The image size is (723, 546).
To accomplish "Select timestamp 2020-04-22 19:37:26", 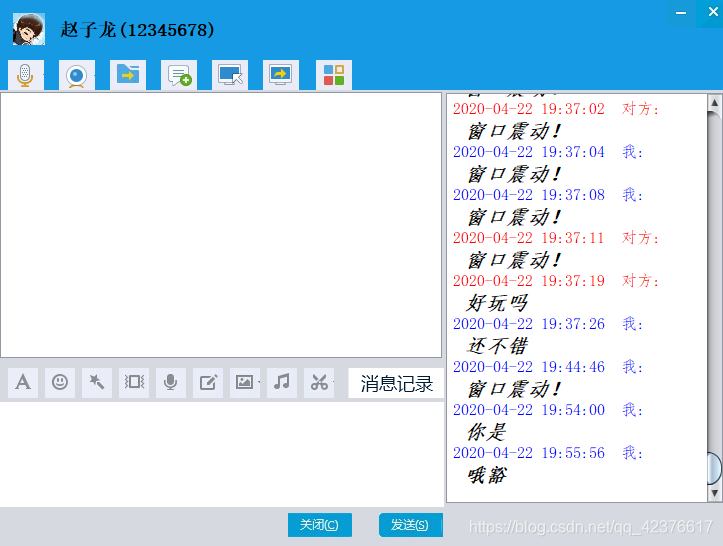I will pos(528,324).
